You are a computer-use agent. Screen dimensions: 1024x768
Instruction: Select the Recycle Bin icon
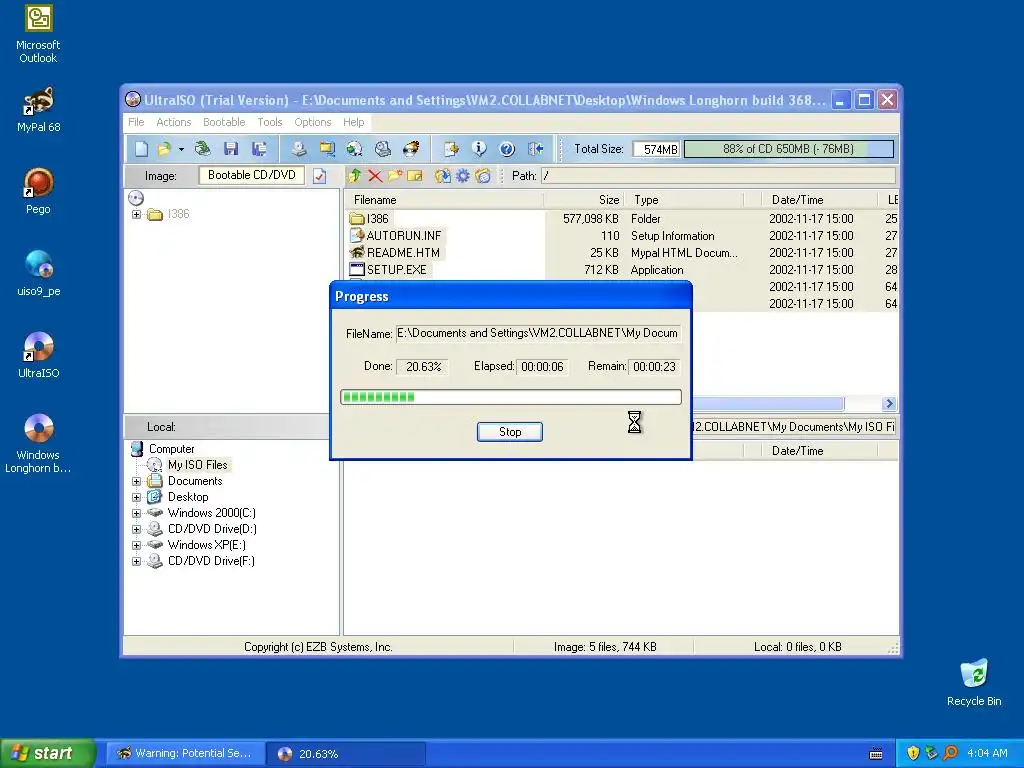click(974, 682)
